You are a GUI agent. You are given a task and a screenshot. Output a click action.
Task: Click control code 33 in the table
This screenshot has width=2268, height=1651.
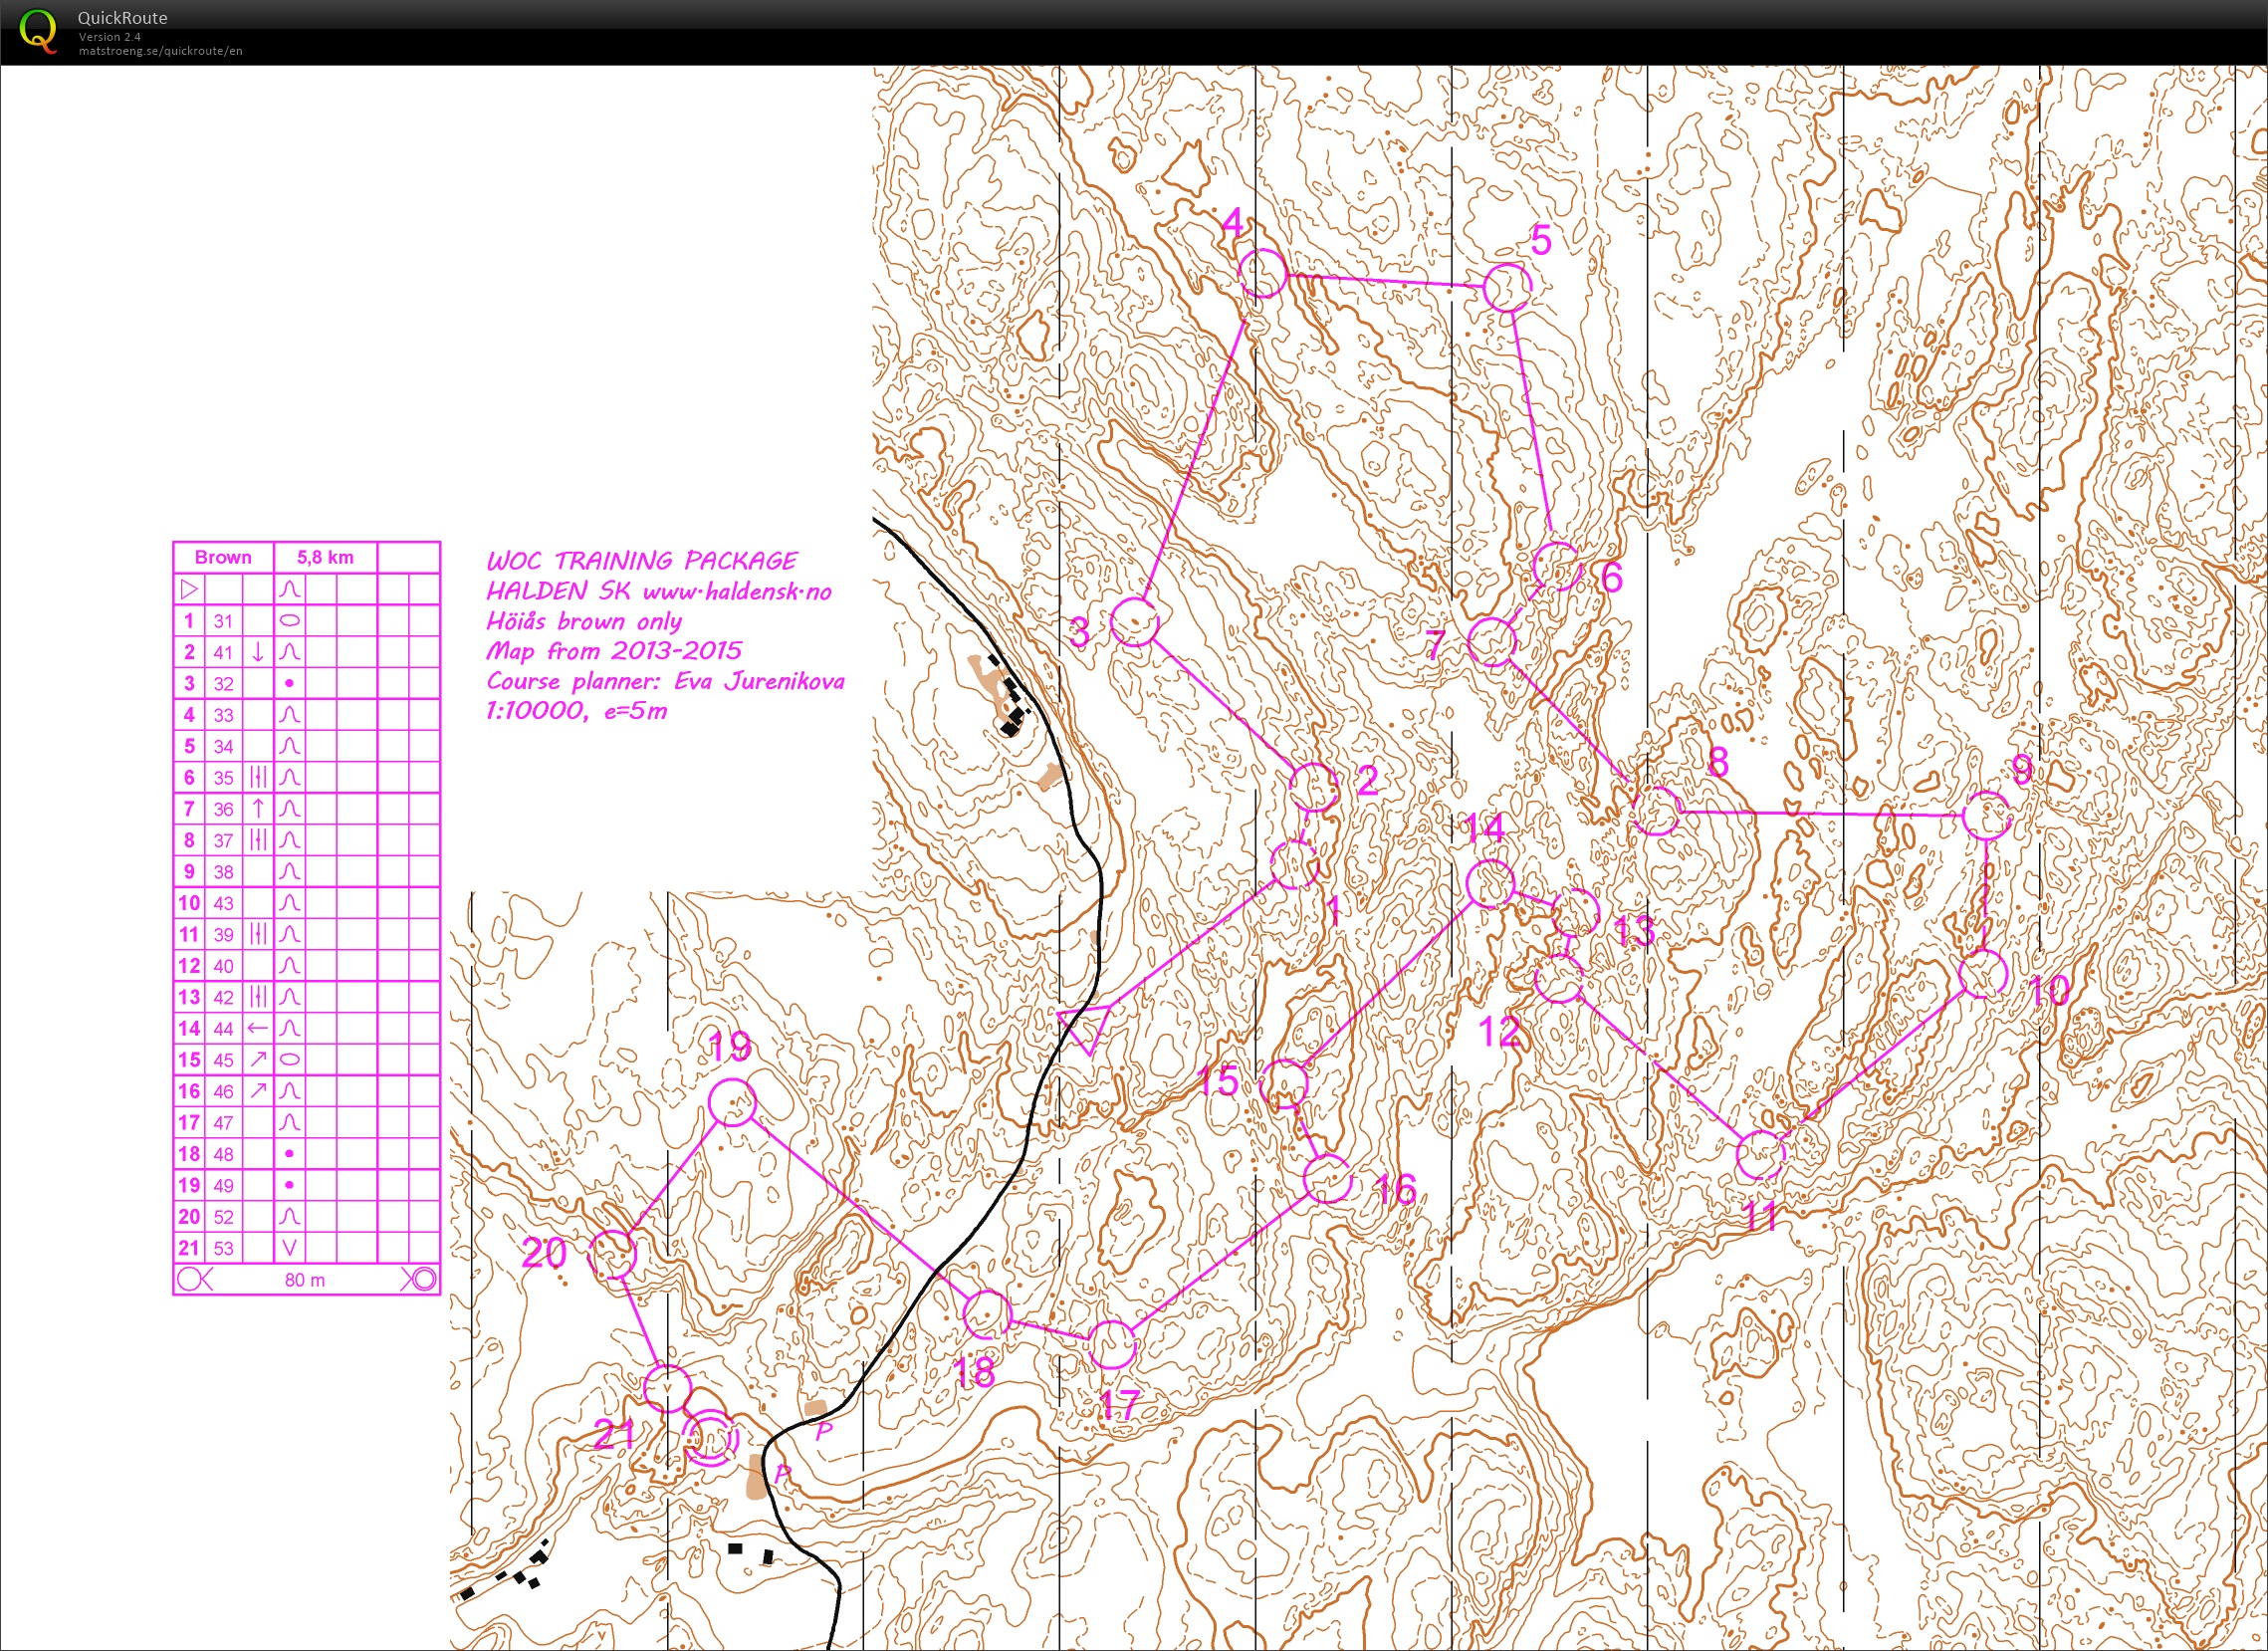tap(223, 715)
